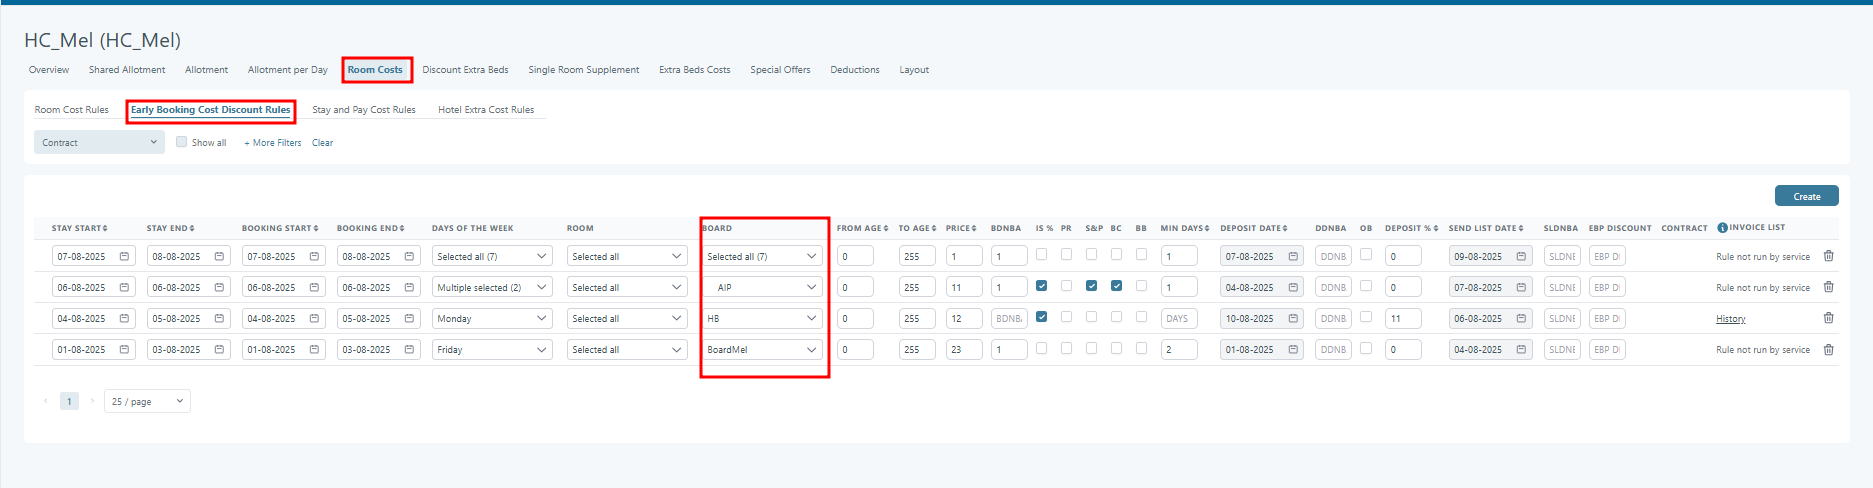
Task: Open the Contract filter dropdown
Action: 99,143
